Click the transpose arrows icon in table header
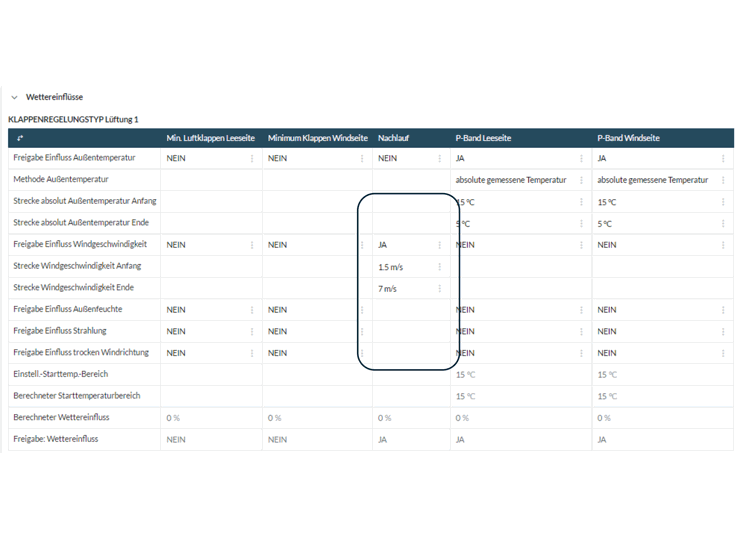The image size is (738, 539). coord(20,138)
